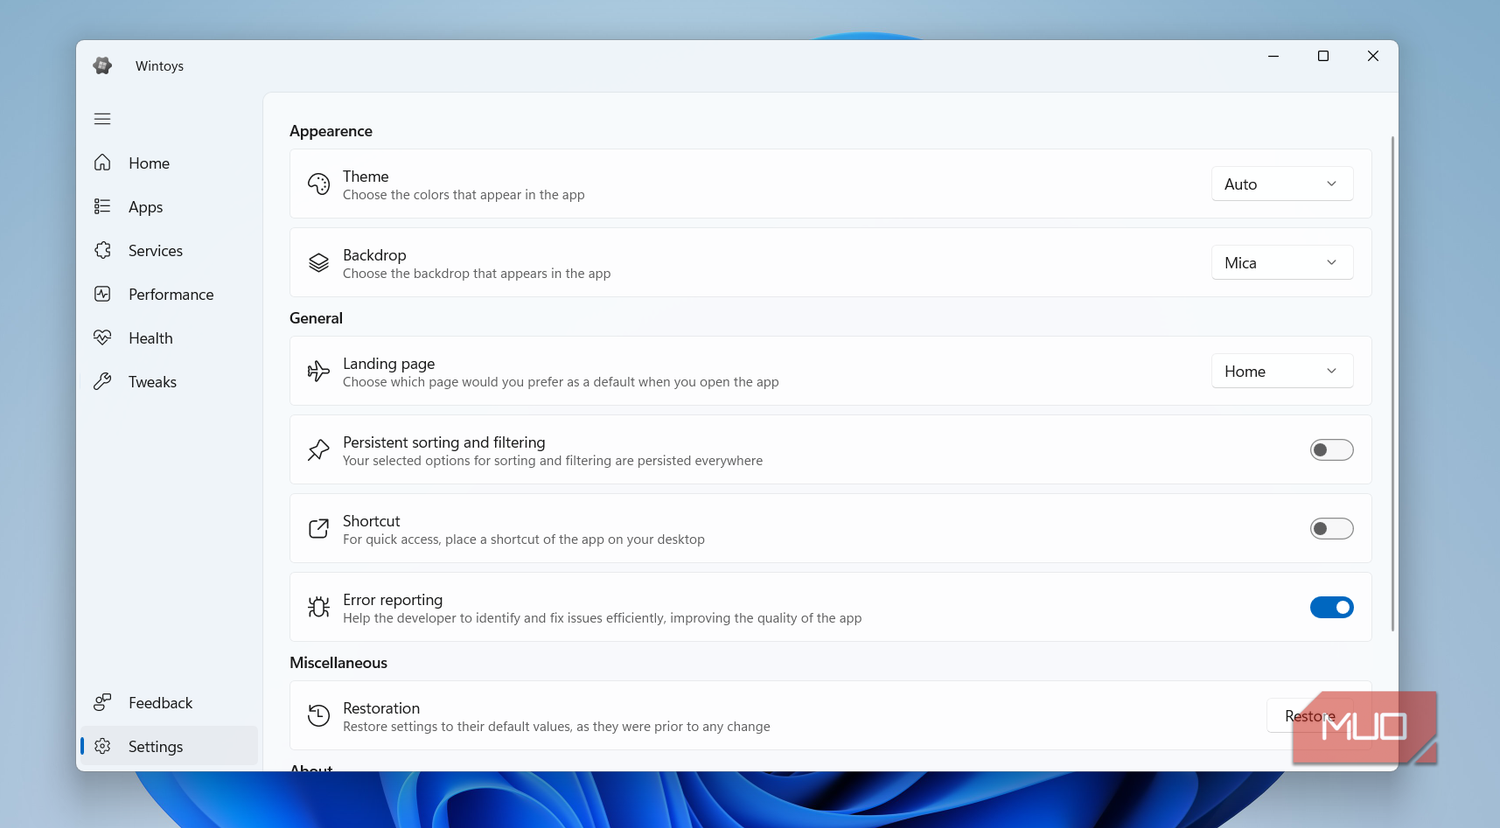Click the Home house icon in sidebar
The height and width of the screenshot is (828, 1500).
click(x=102, y=163)
